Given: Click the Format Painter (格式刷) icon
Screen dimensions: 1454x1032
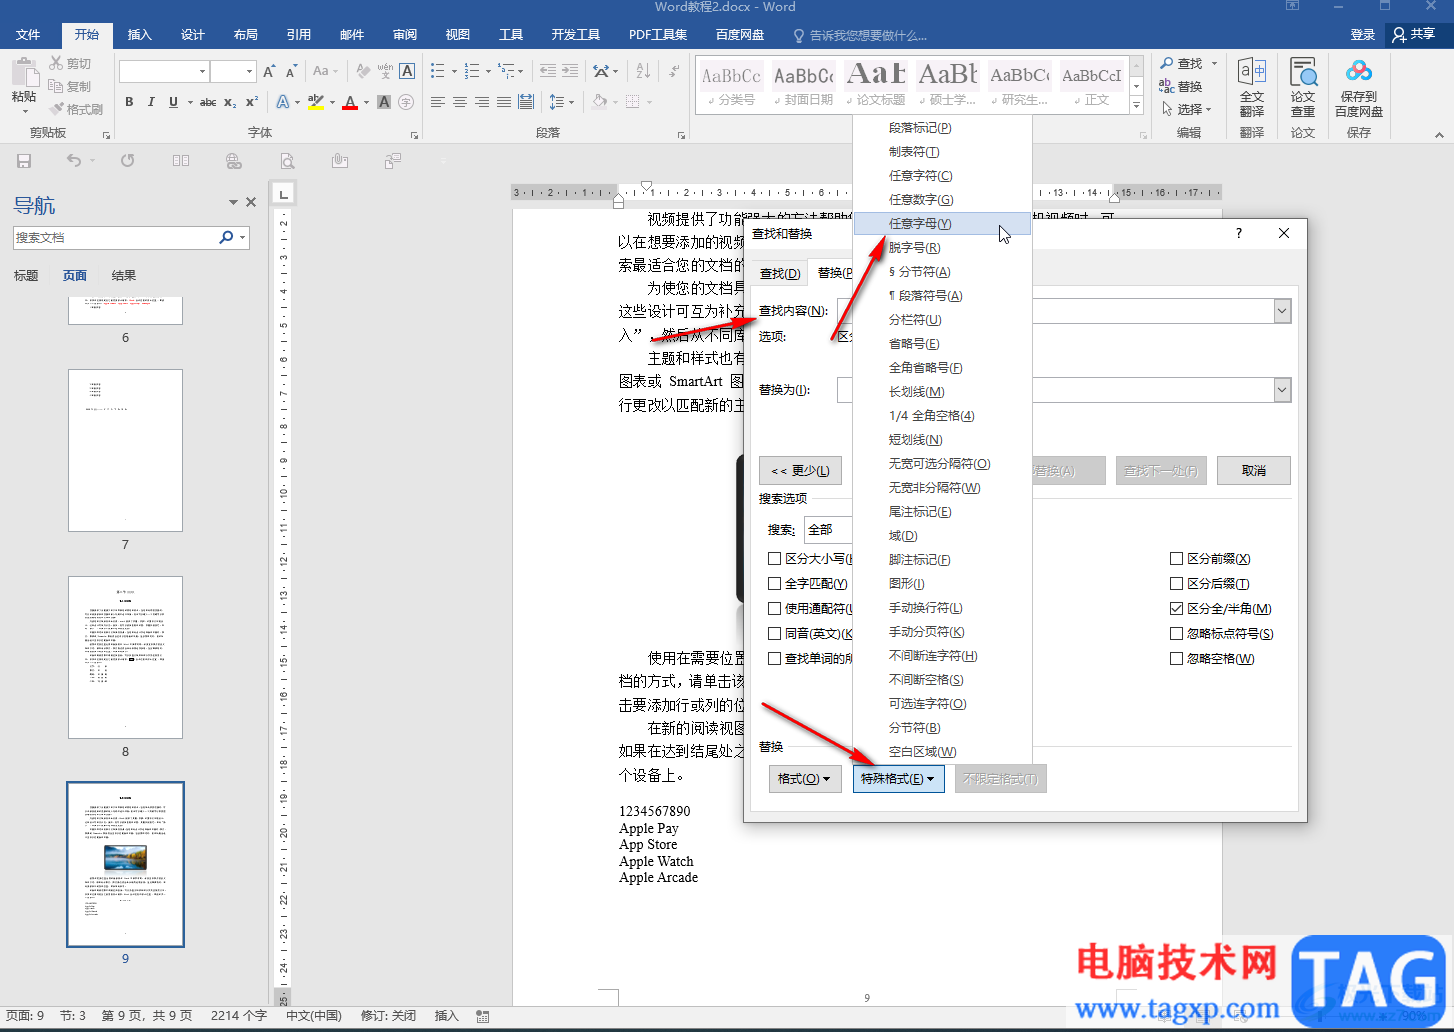Looking at the screenshot, I should [x=57, y=109].
